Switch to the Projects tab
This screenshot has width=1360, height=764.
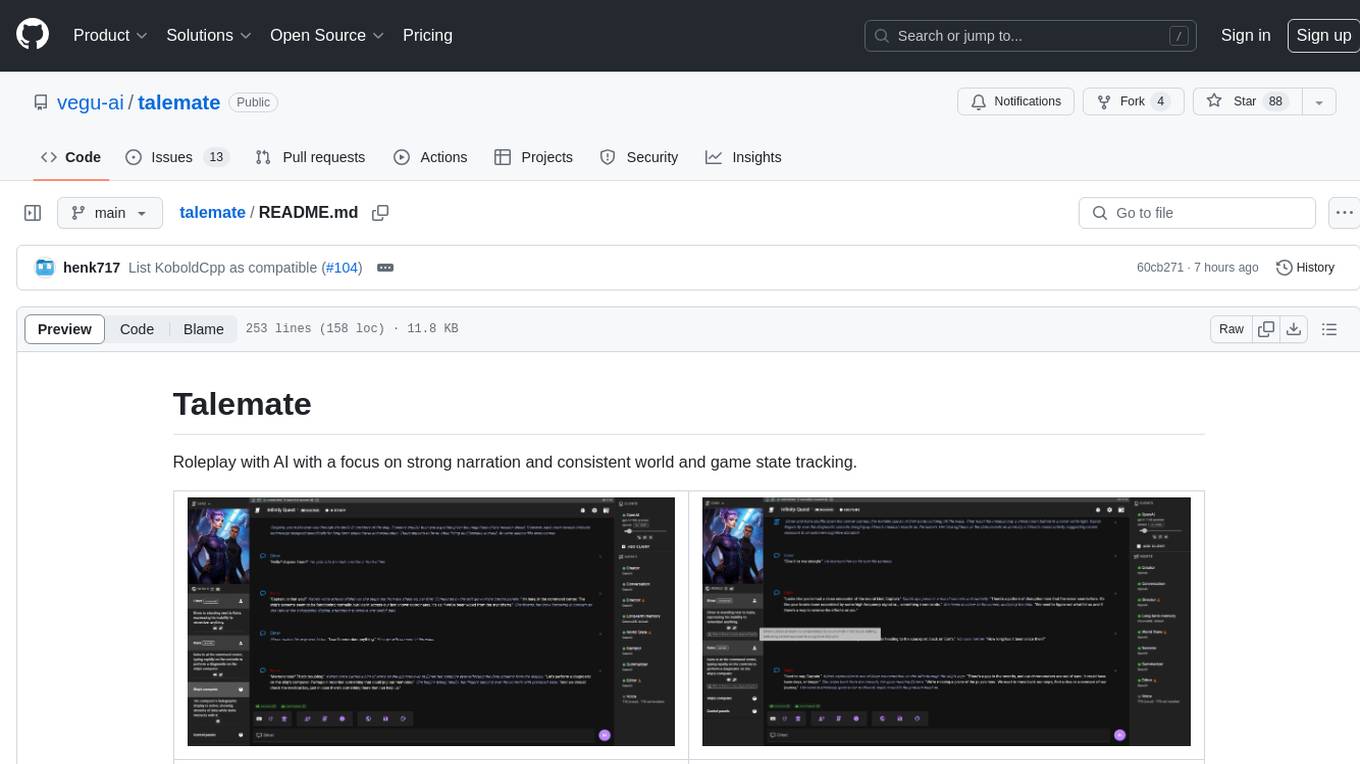[534, 157]
